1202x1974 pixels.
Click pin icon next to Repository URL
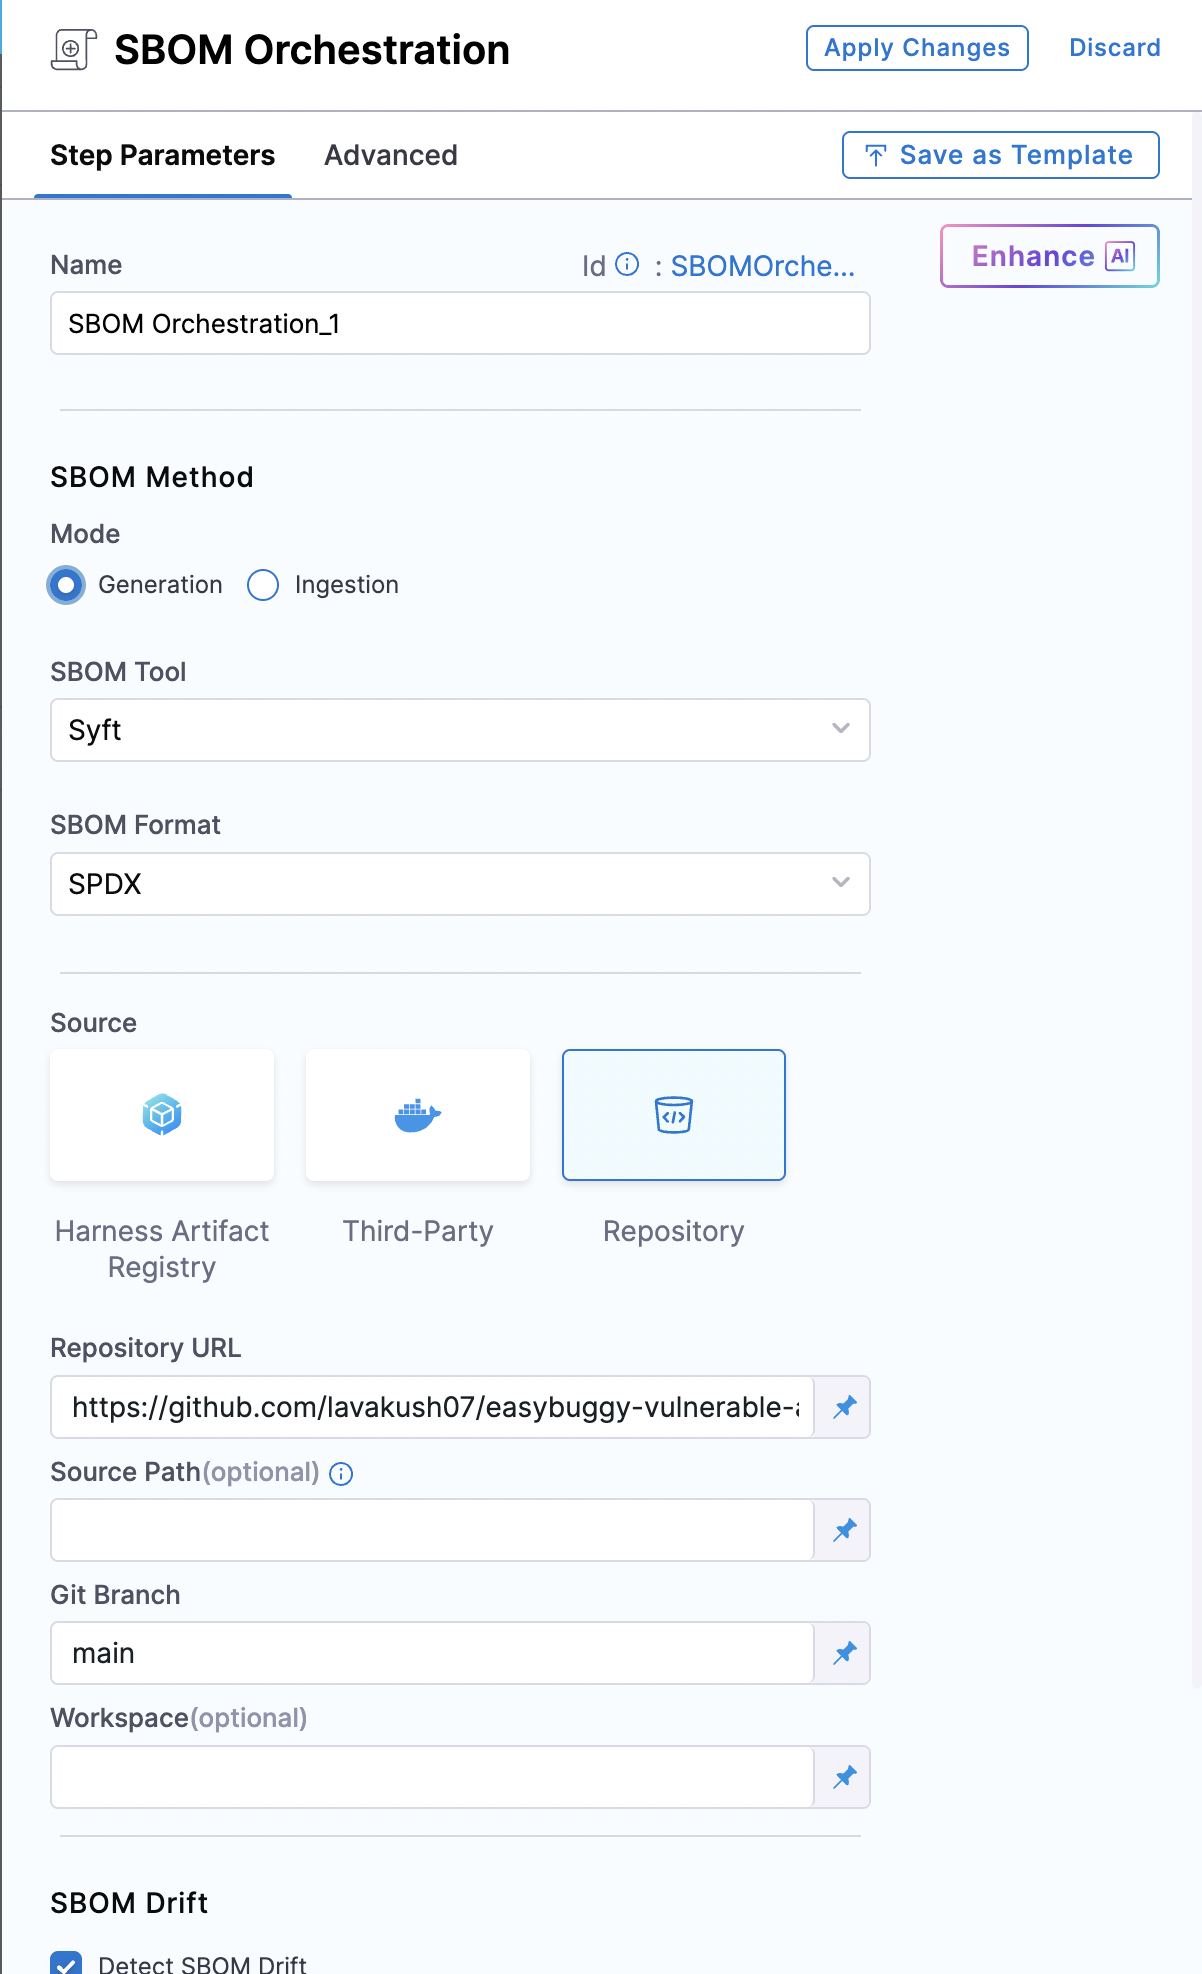coord(844,1407)
